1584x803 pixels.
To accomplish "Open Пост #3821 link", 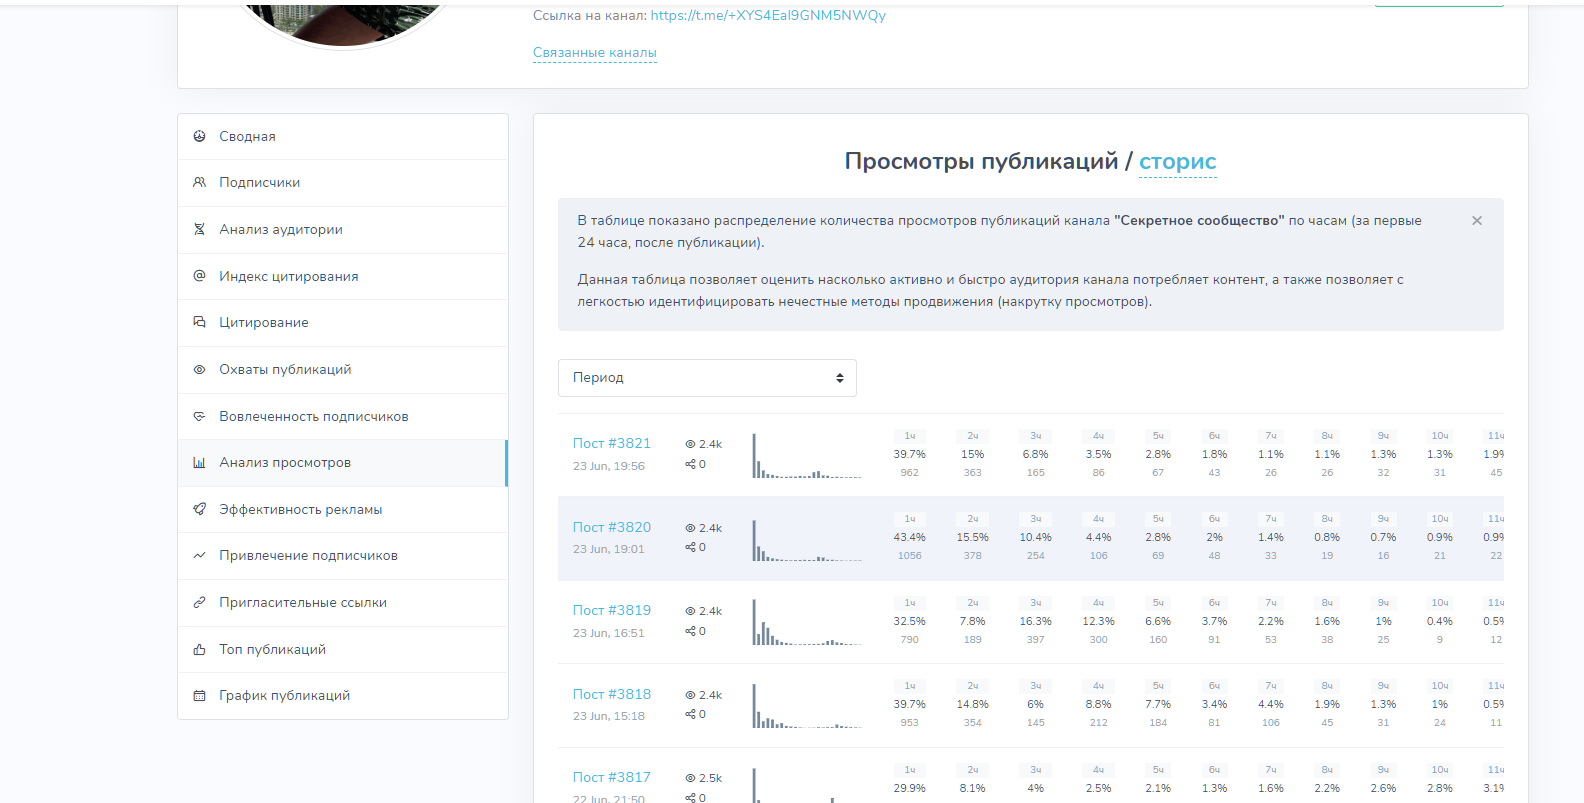I will pyautogui.click(x=612, y=443).
